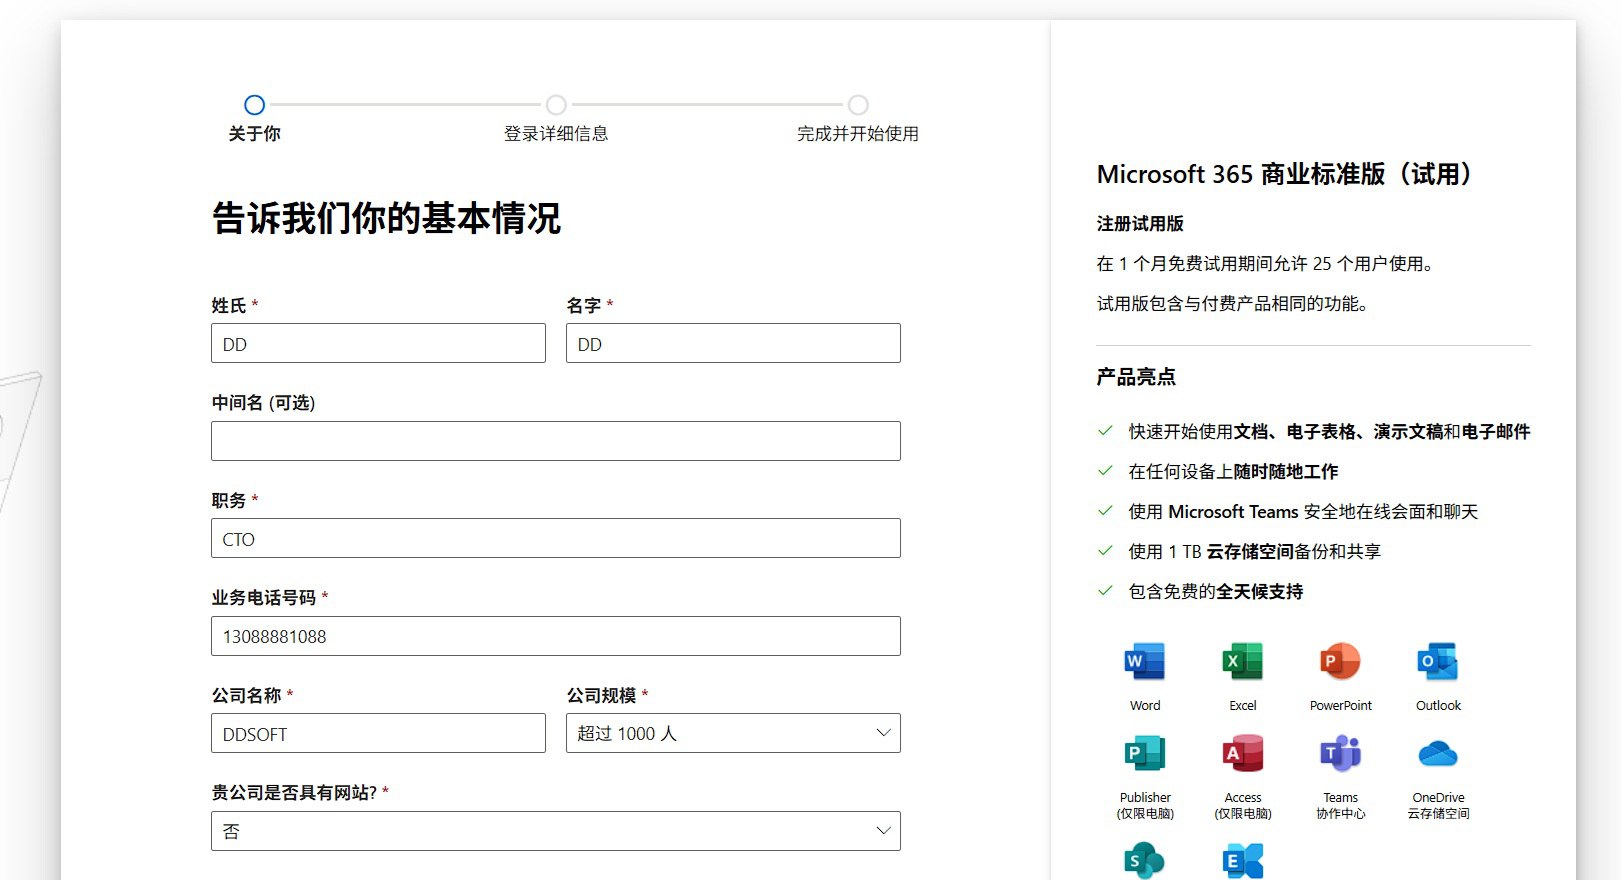Viewport: 1621px width, 880px height.
Task: Expand the 贵公司是否具有网站 dropdown
Action: coord(555,831)
